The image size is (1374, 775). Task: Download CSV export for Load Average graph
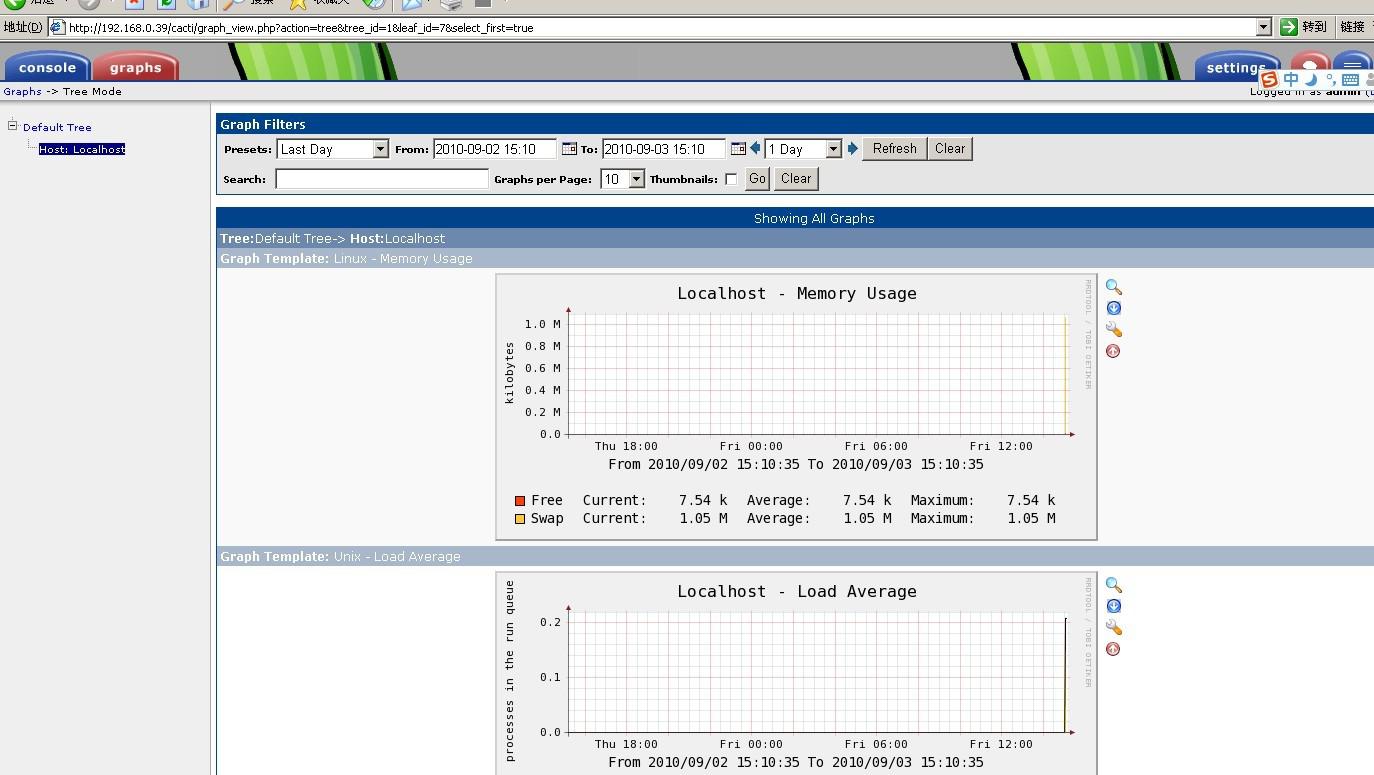[x=1113, y=606]
